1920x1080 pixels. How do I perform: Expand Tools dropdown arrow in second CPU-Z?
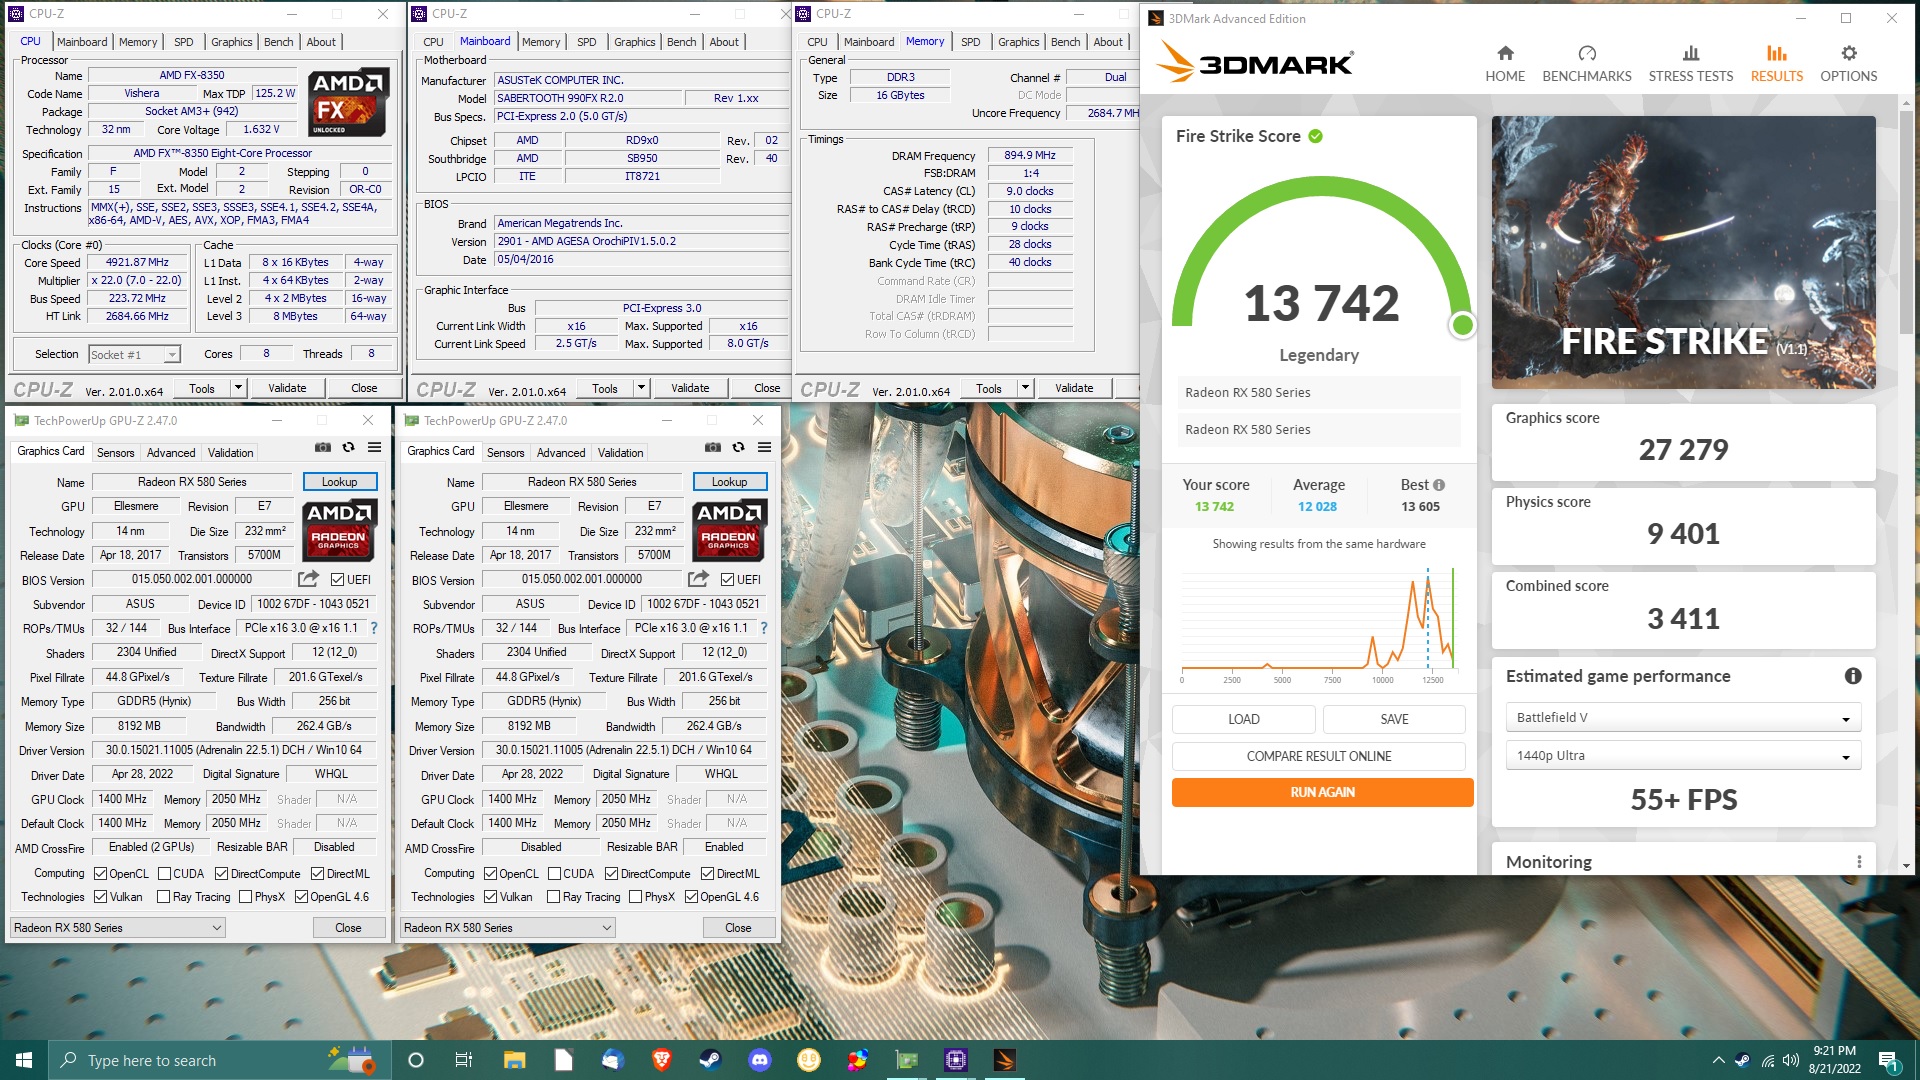(641, 388)
